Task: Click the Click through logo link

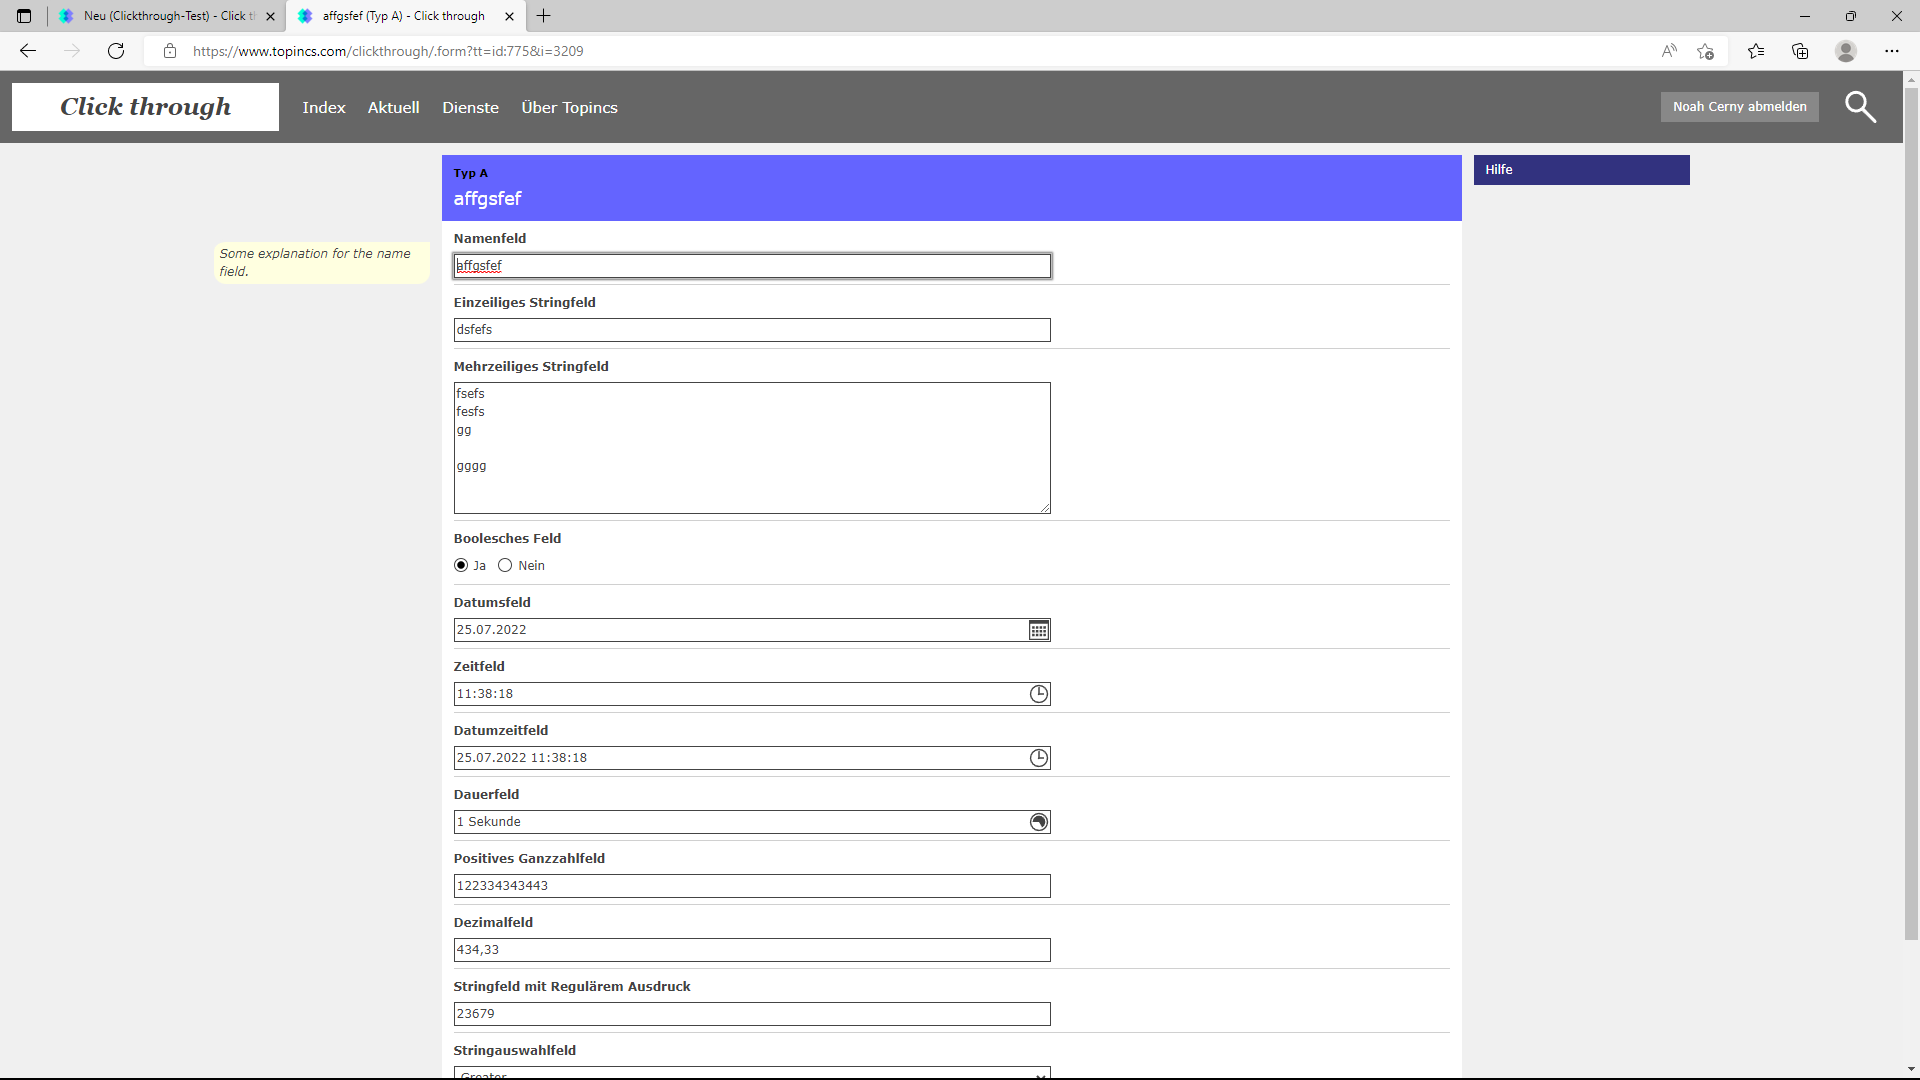Action: coord(146,107)
